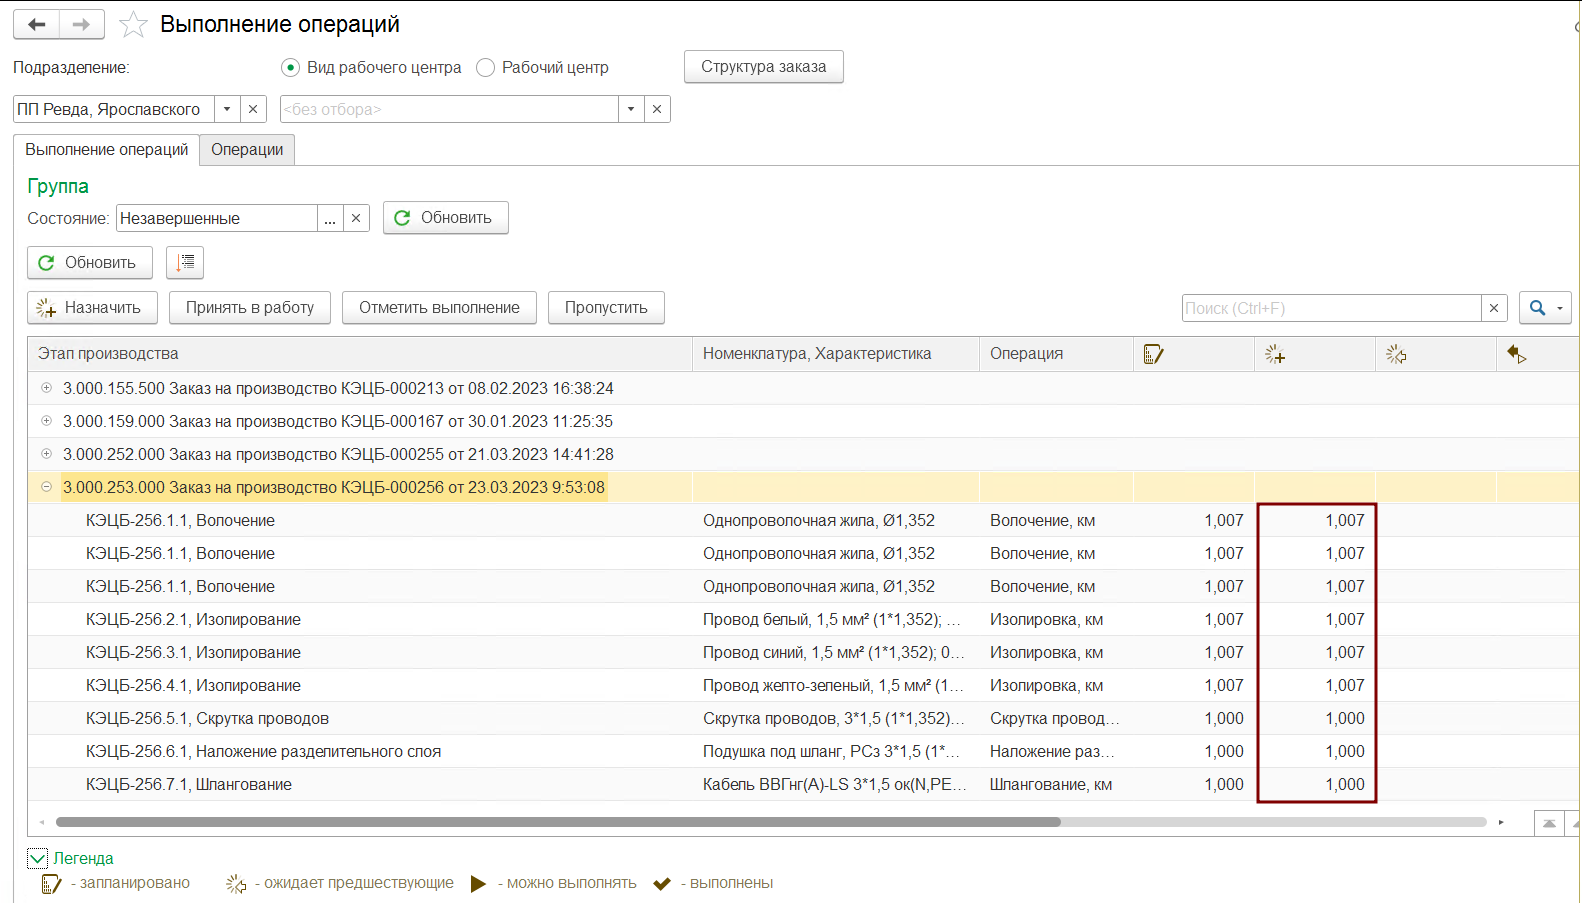The height and width of the screenshot is (903, 1582).
Task: Click Отметить выполнение button
Action: coord(439,308)
